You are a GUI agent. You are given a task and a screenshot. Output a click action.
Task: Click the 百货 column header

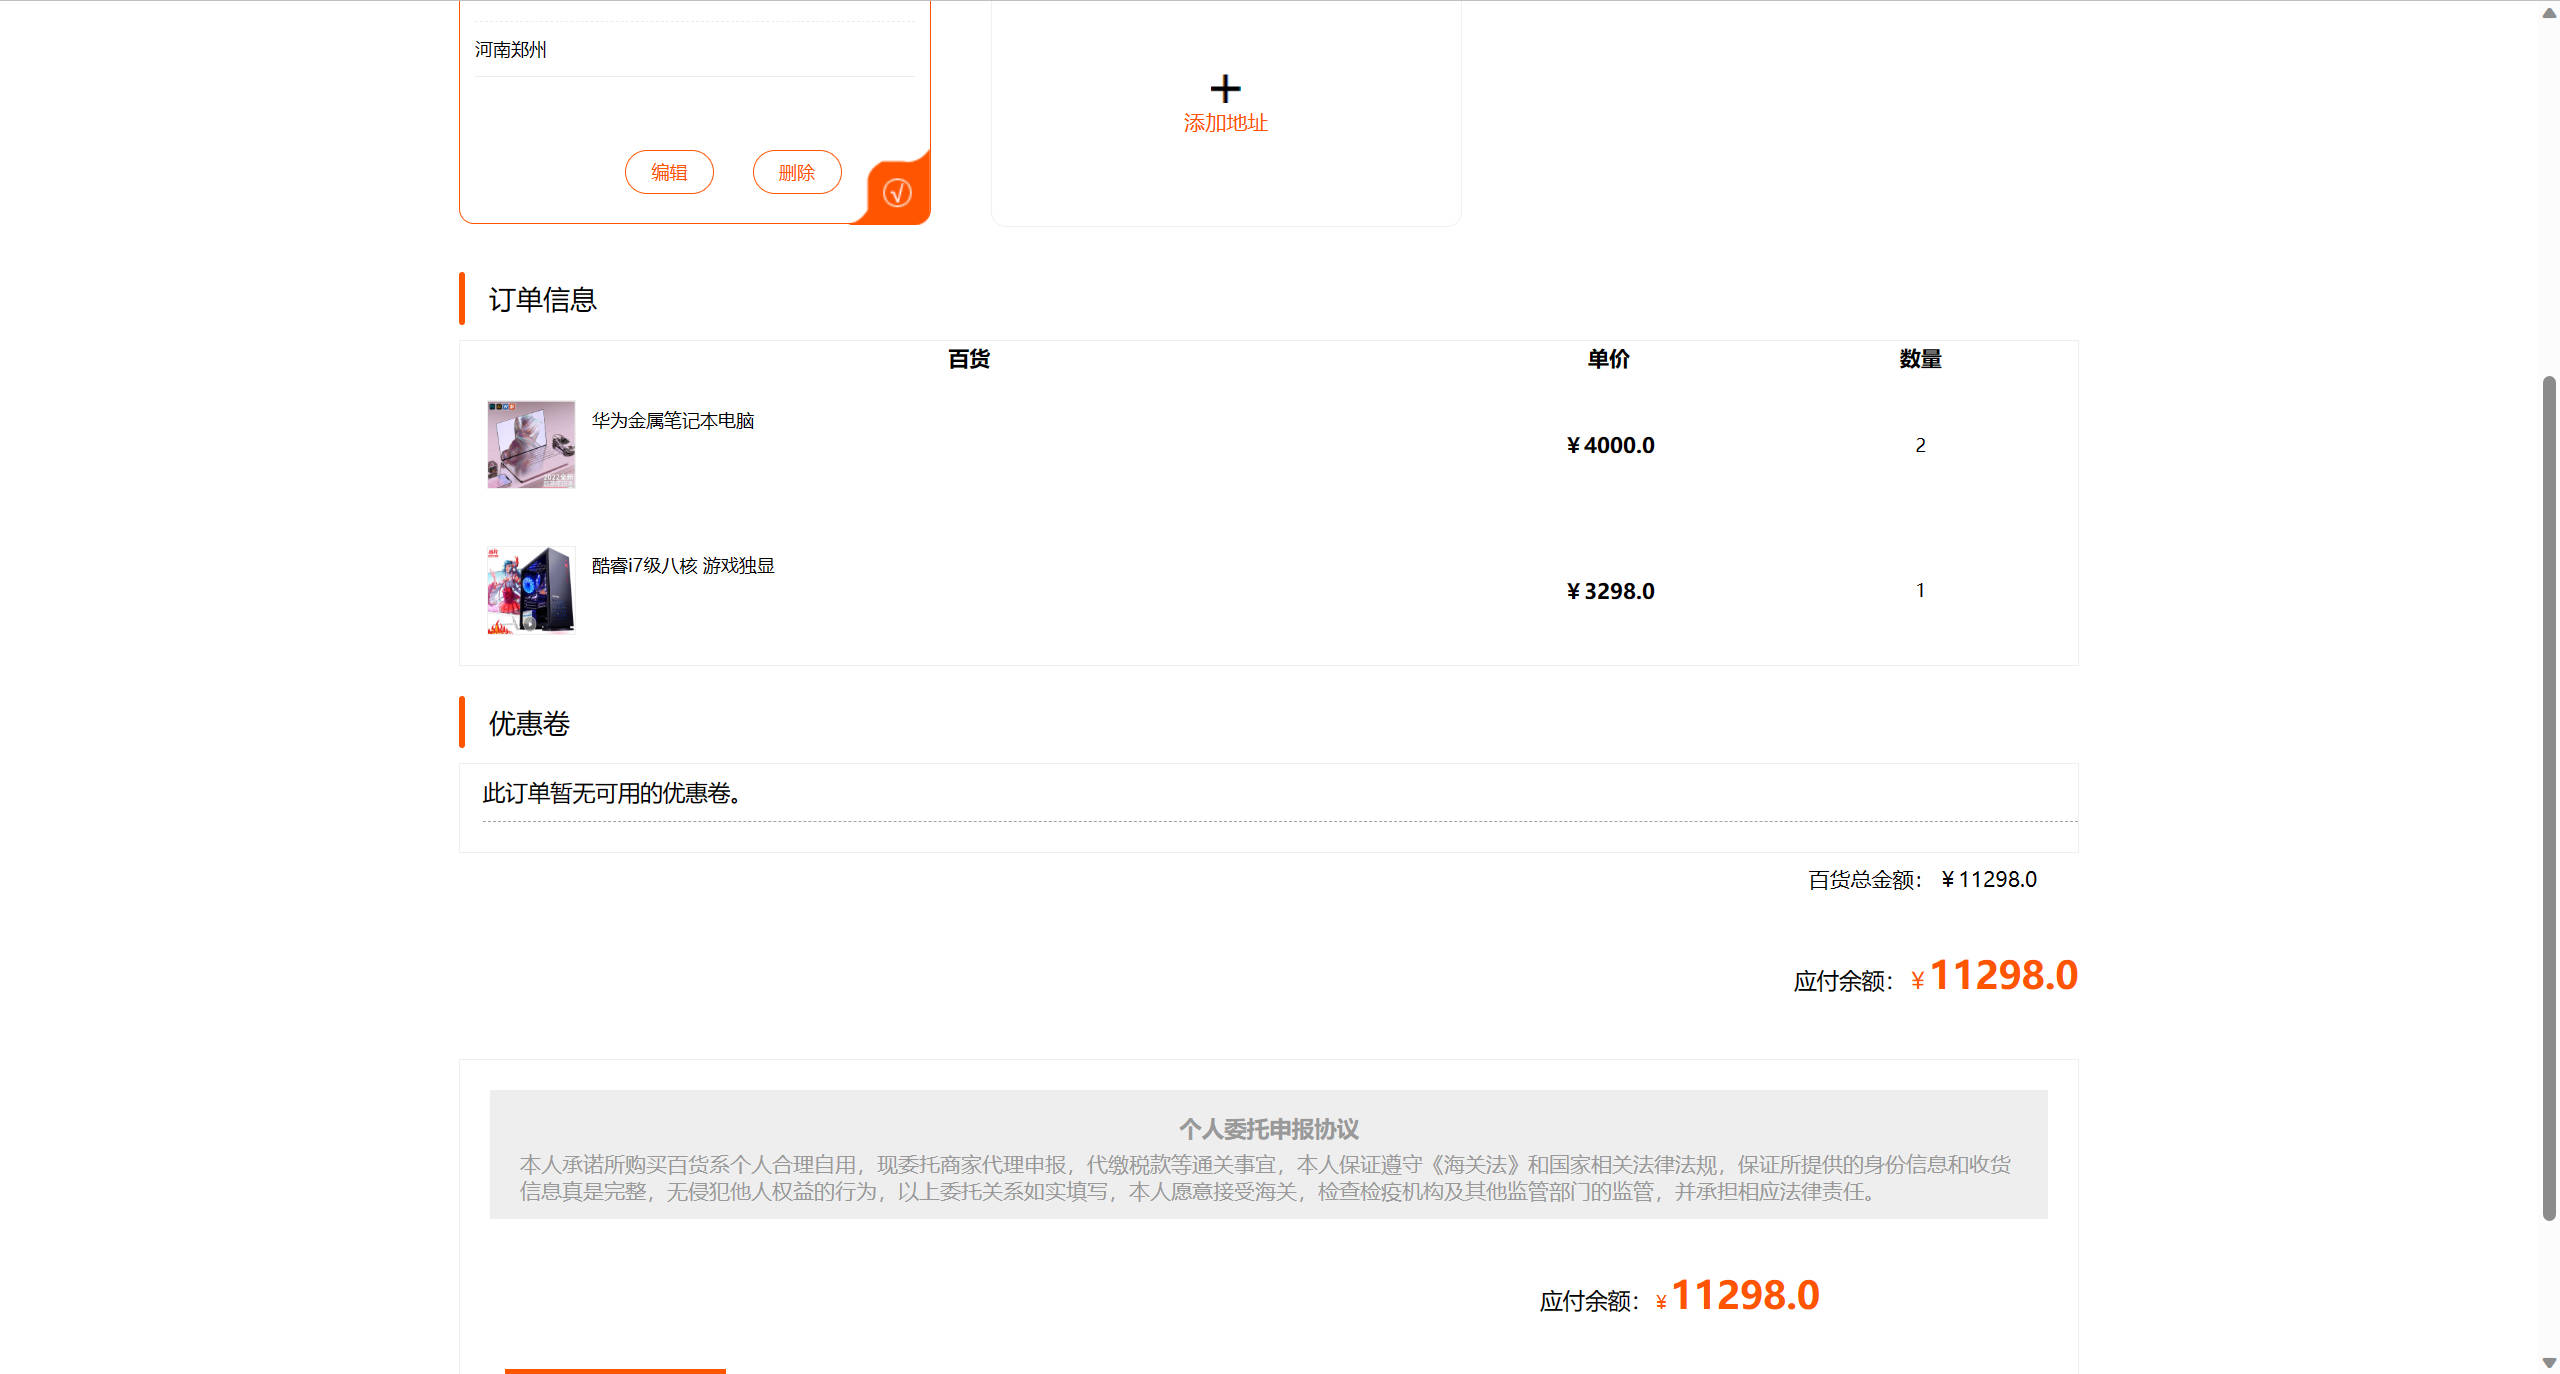coord(968,359)
